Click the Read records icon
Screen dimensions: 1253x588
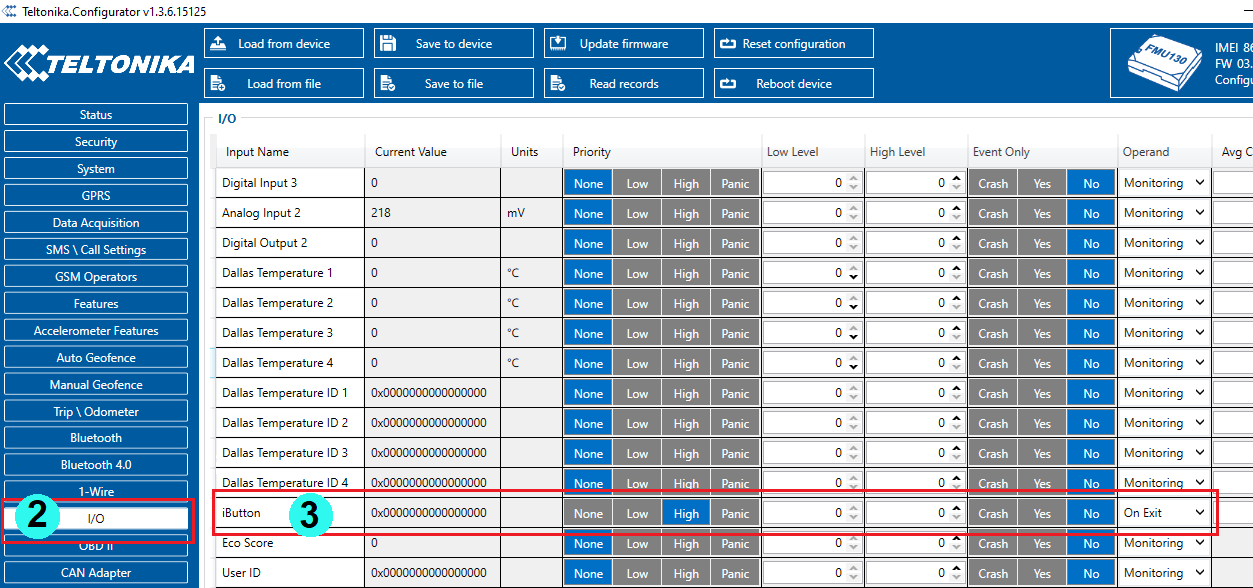(x=558, y=84)
